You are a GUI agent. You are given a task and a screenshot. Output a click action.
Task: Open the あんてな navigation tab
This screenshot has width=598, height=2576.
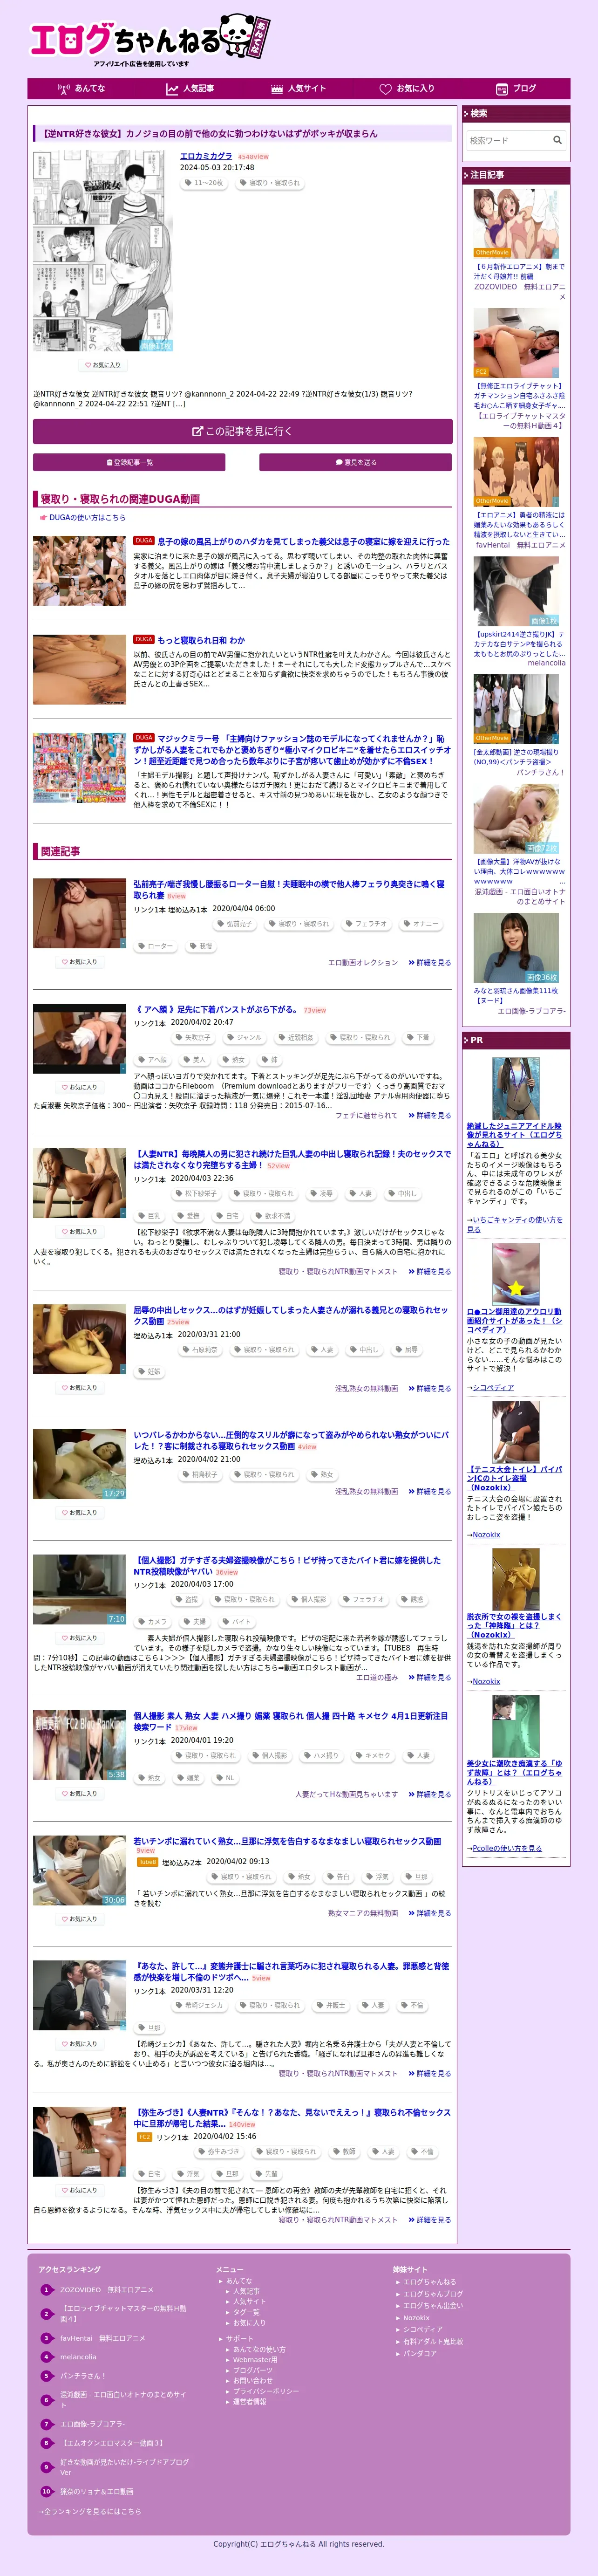click(82, 89)
